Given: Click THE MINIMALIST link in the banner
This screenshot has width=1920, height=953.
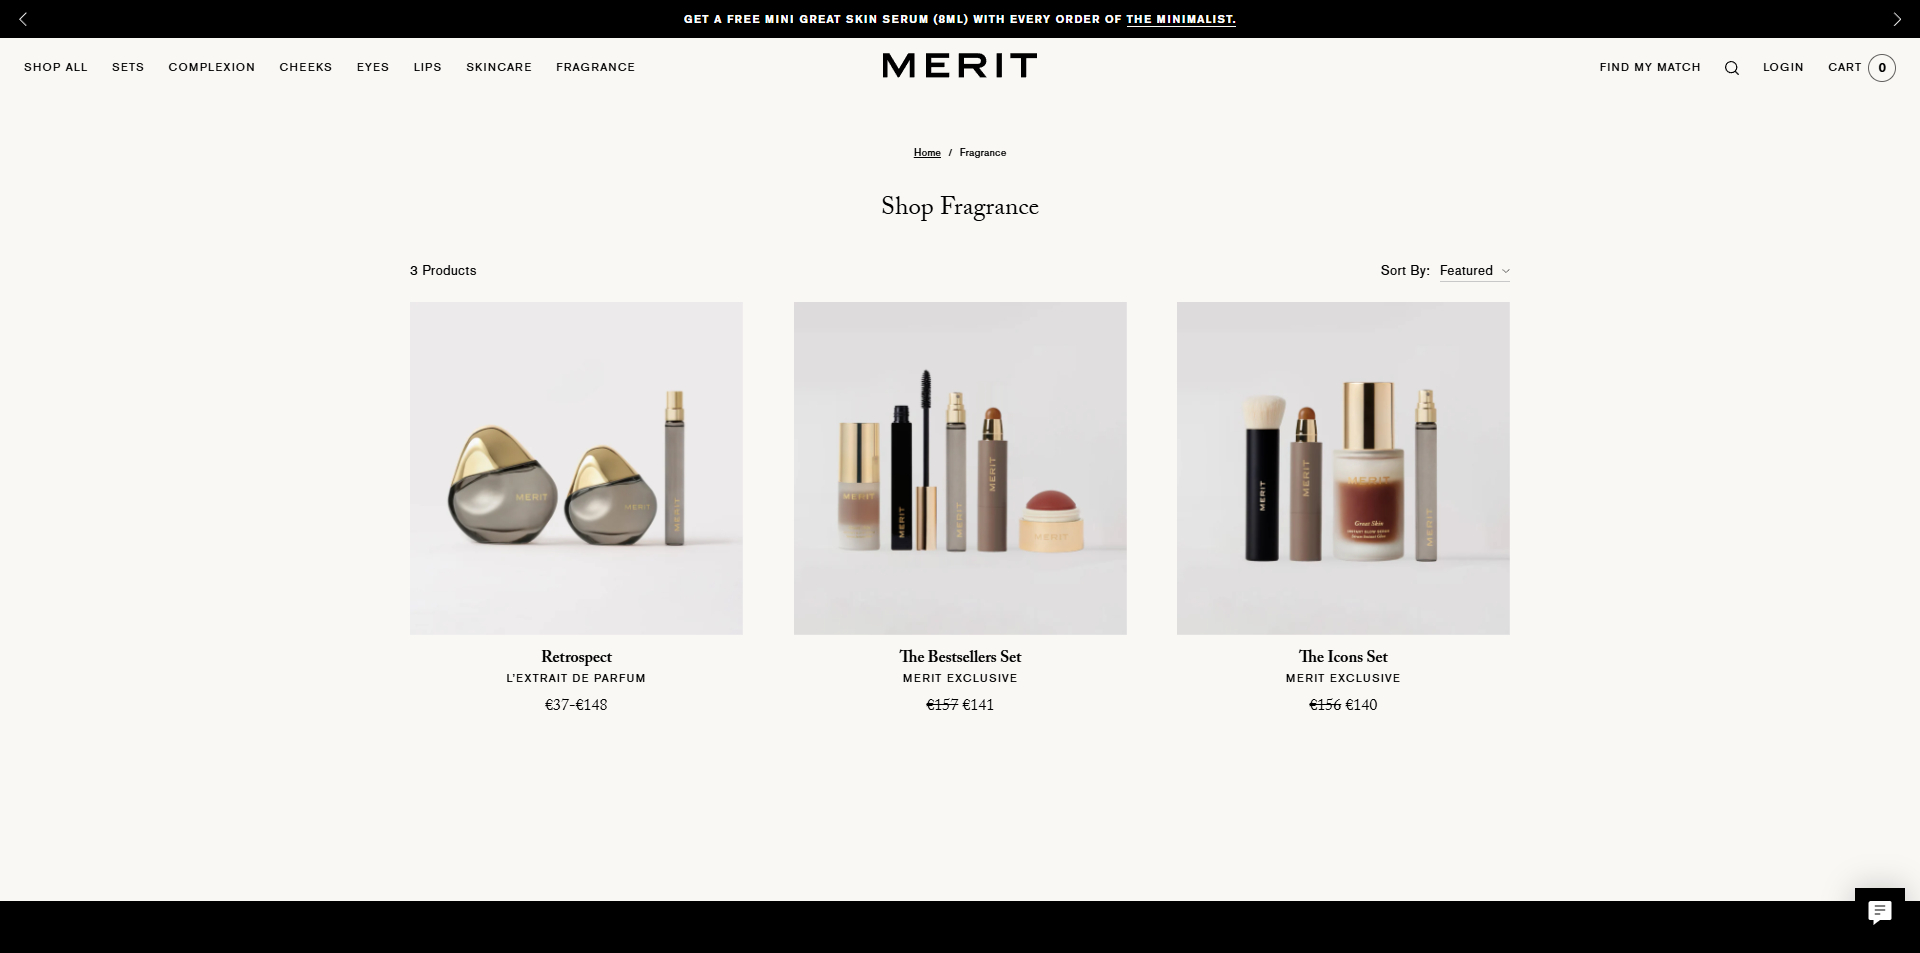Looking at the screenshot, I should (x=1180, y=18).
